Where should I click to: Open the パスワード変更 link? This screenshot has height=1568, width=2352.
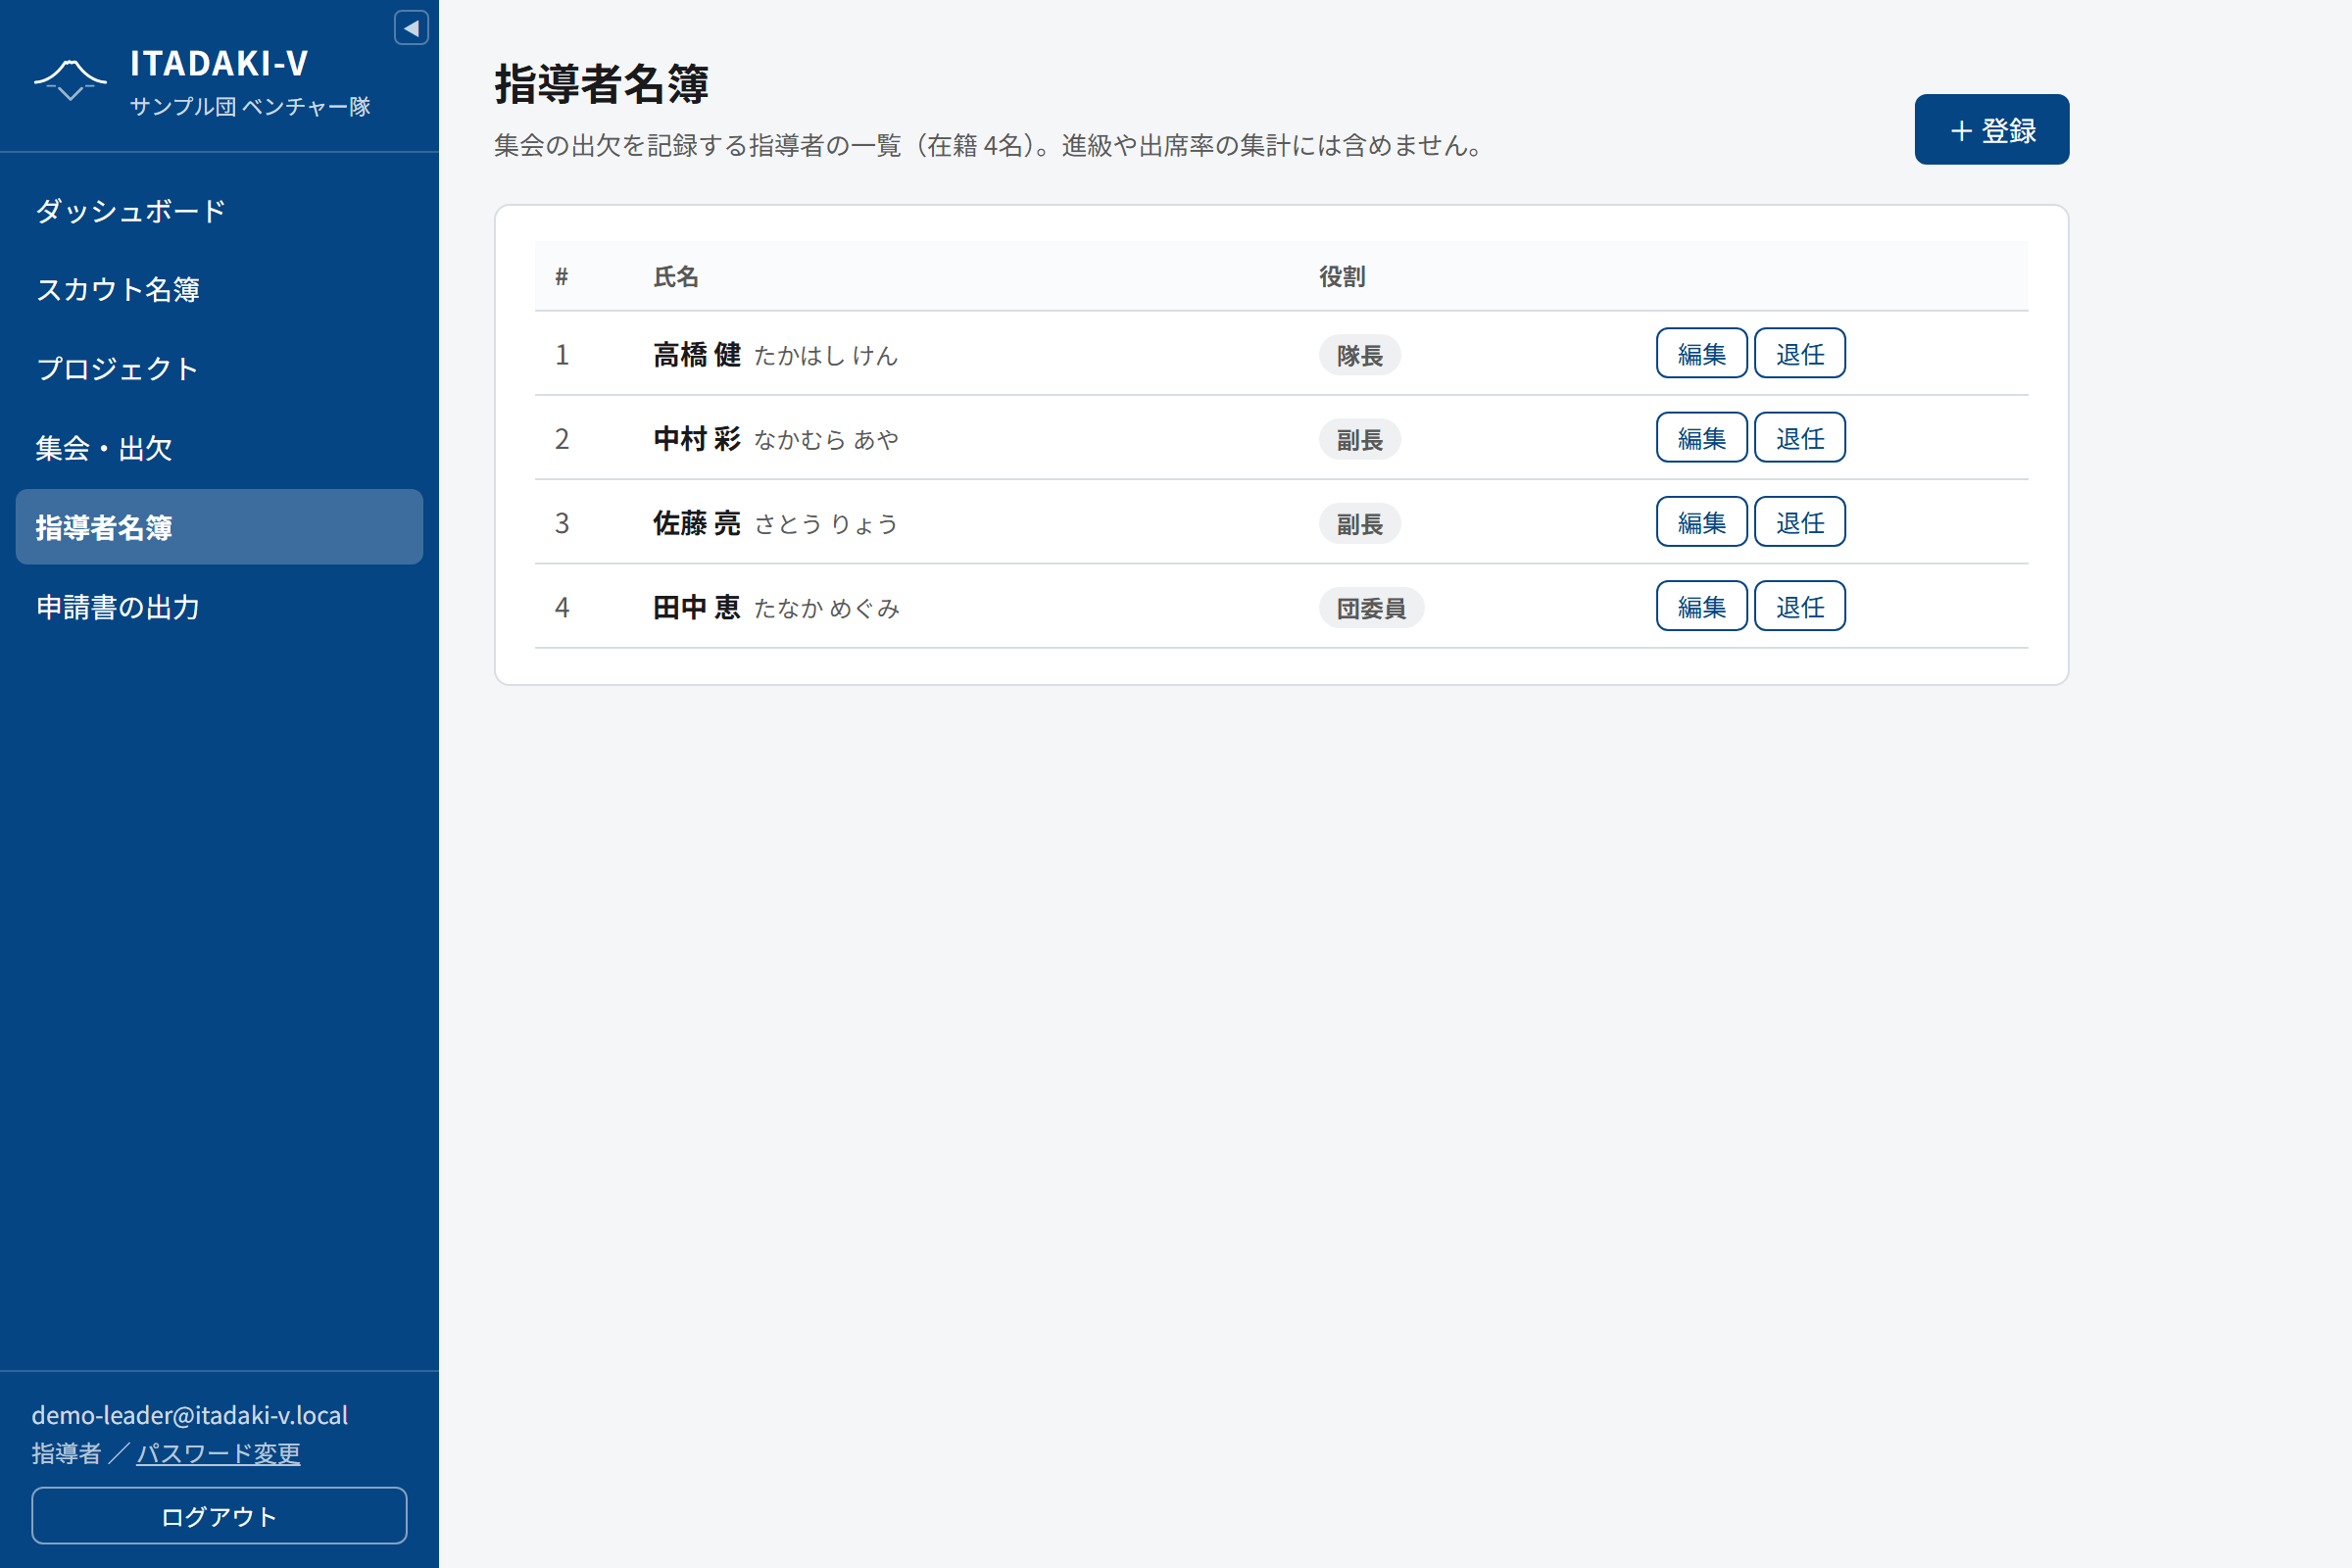point(218,1453)
